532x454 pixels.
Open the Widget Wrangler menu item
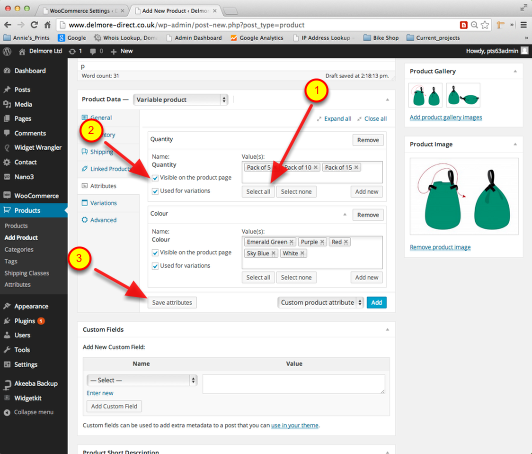click(38, 148)
